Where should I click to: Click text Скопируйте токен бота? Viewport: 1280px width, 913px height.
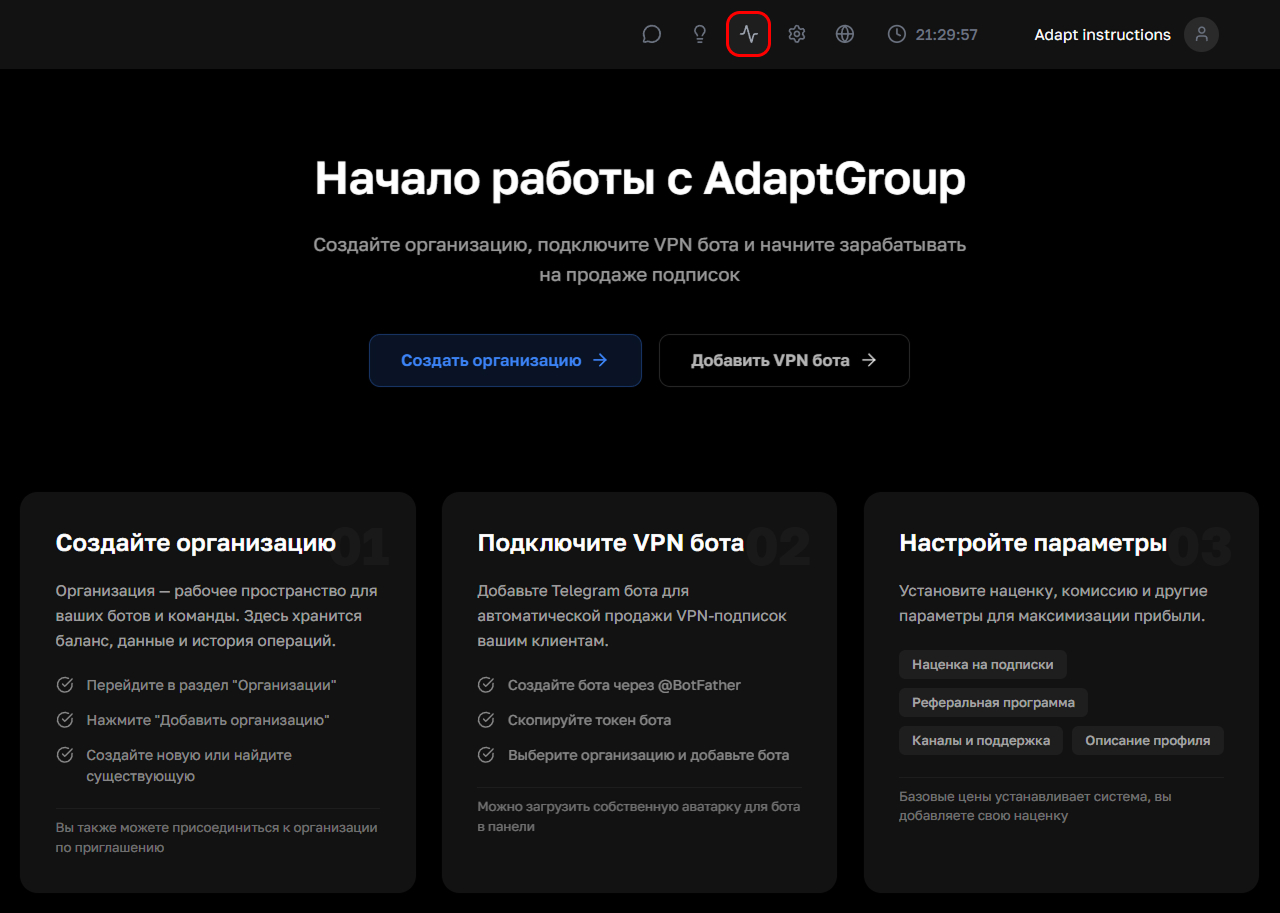[x=589, y=720]
